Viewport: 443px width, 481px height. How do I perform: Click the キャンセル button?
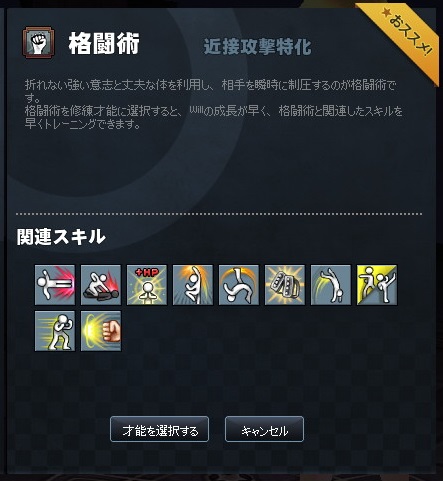coord(264,429)
